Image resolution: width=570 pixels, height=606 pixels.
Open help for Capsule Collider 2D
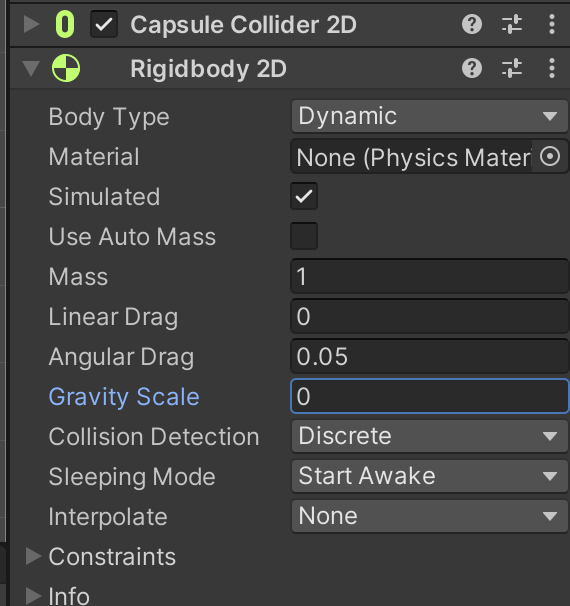[472, 25]
